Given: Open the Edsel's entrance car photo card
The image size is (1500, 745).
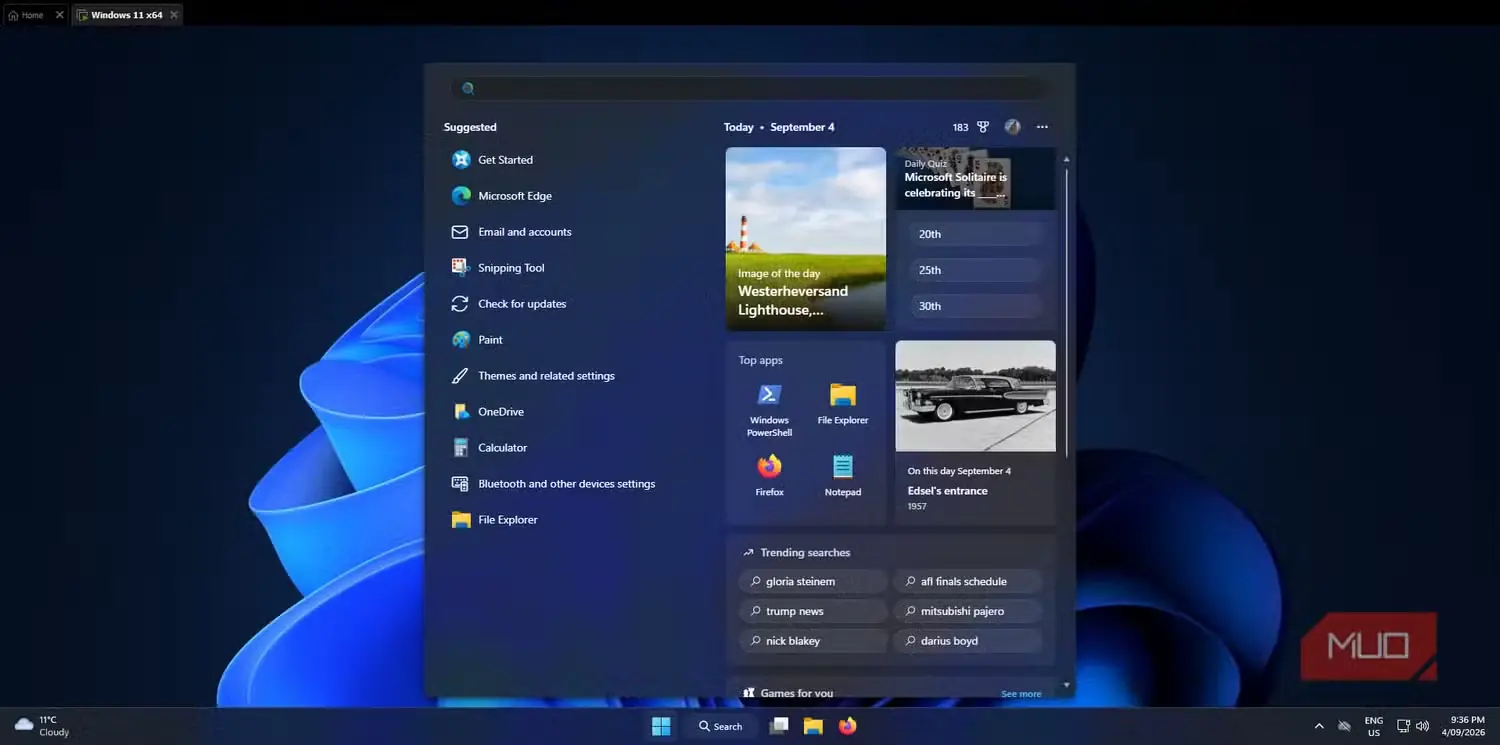Looking at the screenshot, I should coord(975,432).
